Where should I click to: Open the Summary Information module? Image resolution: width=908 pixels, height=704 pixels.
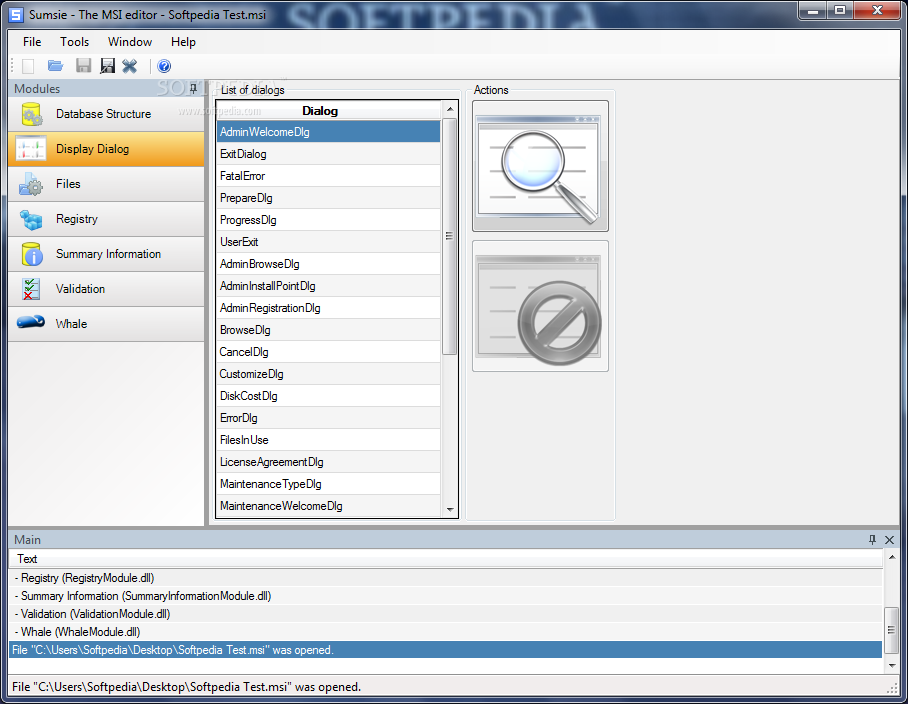[106, 254]
